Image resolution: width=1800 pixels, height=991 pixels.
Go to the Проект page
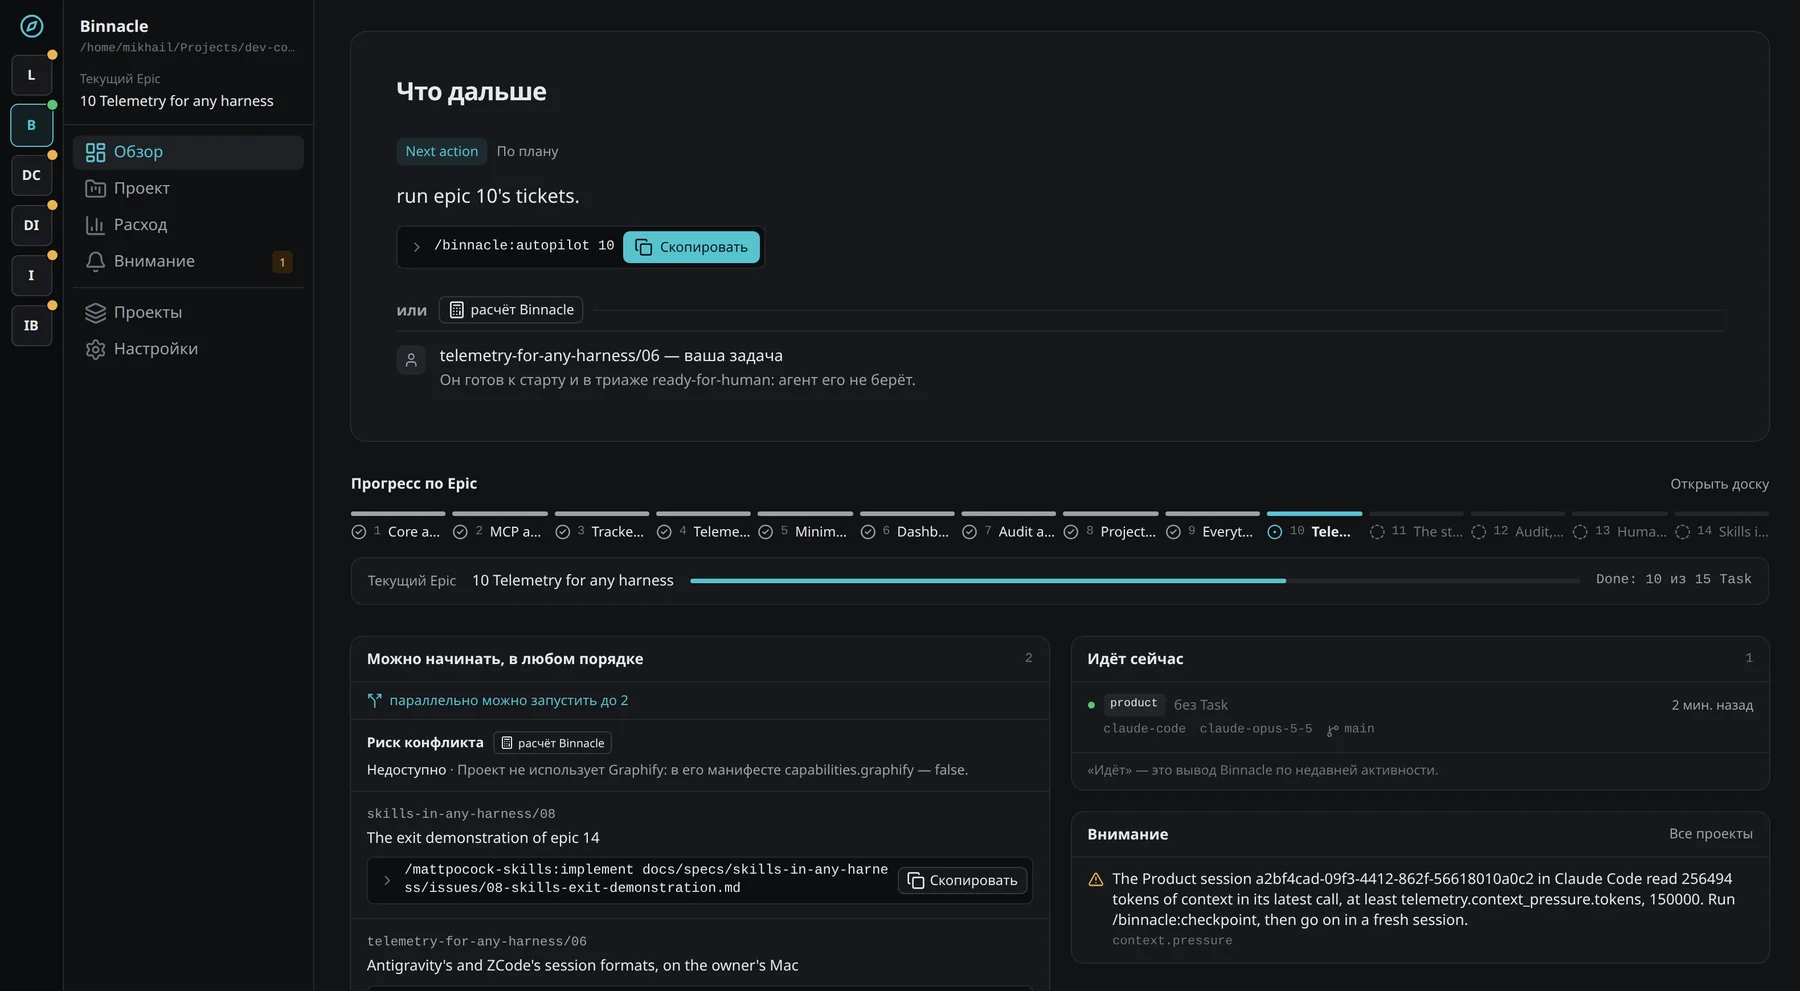[x=188, y=188]
